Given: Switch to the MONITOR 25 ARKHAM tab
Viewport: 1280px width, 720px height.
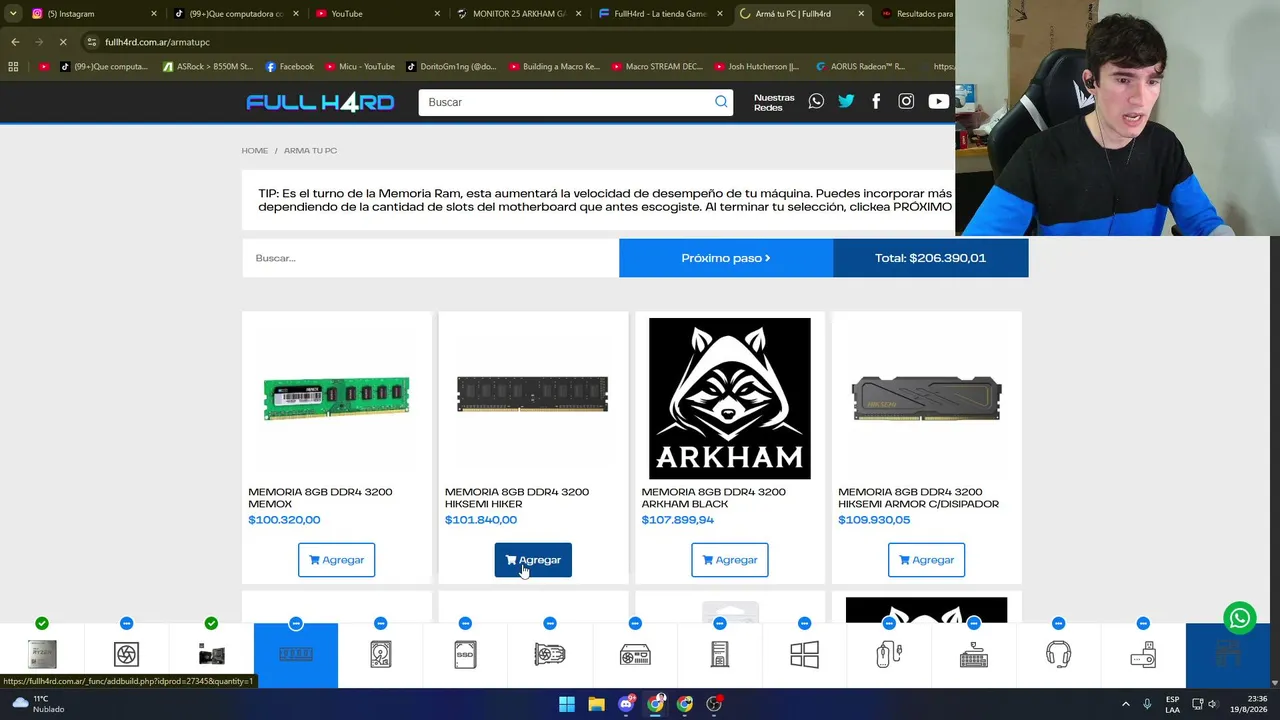Looking at the screenshot, I should [x=519, y=14].
